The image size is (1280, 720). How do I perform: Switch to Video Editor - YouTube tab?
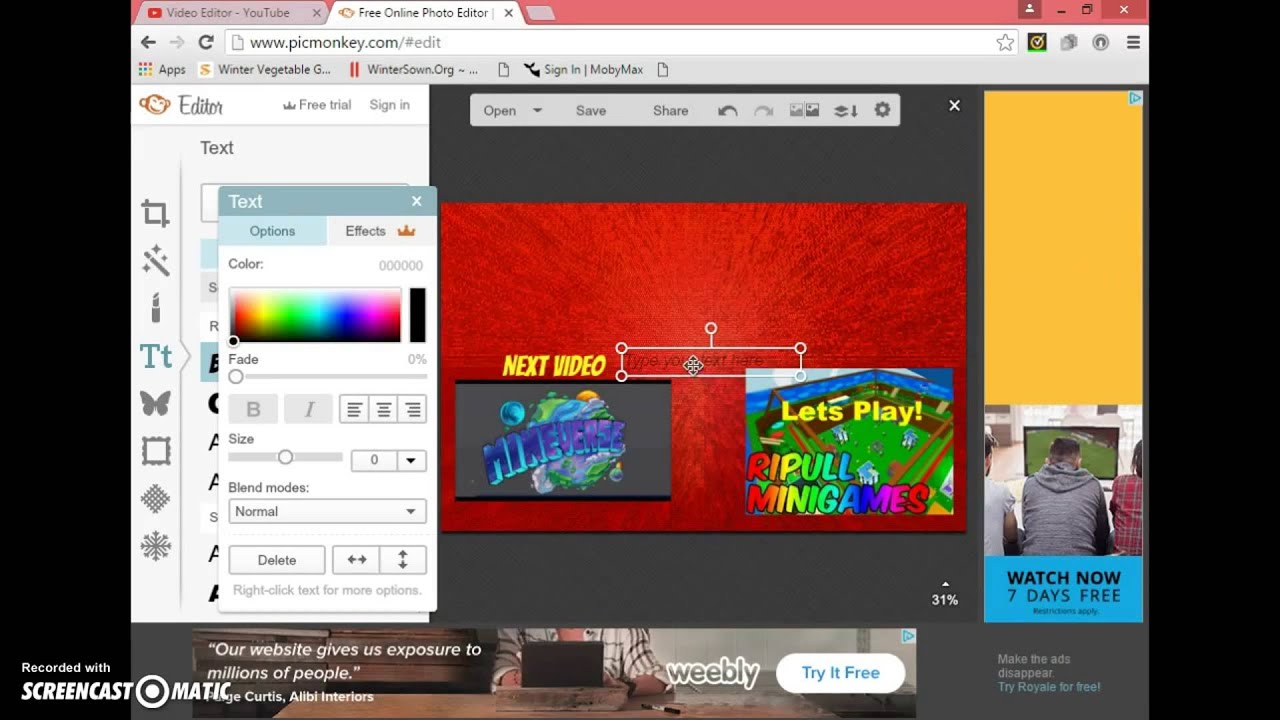(x=229, y=13)
